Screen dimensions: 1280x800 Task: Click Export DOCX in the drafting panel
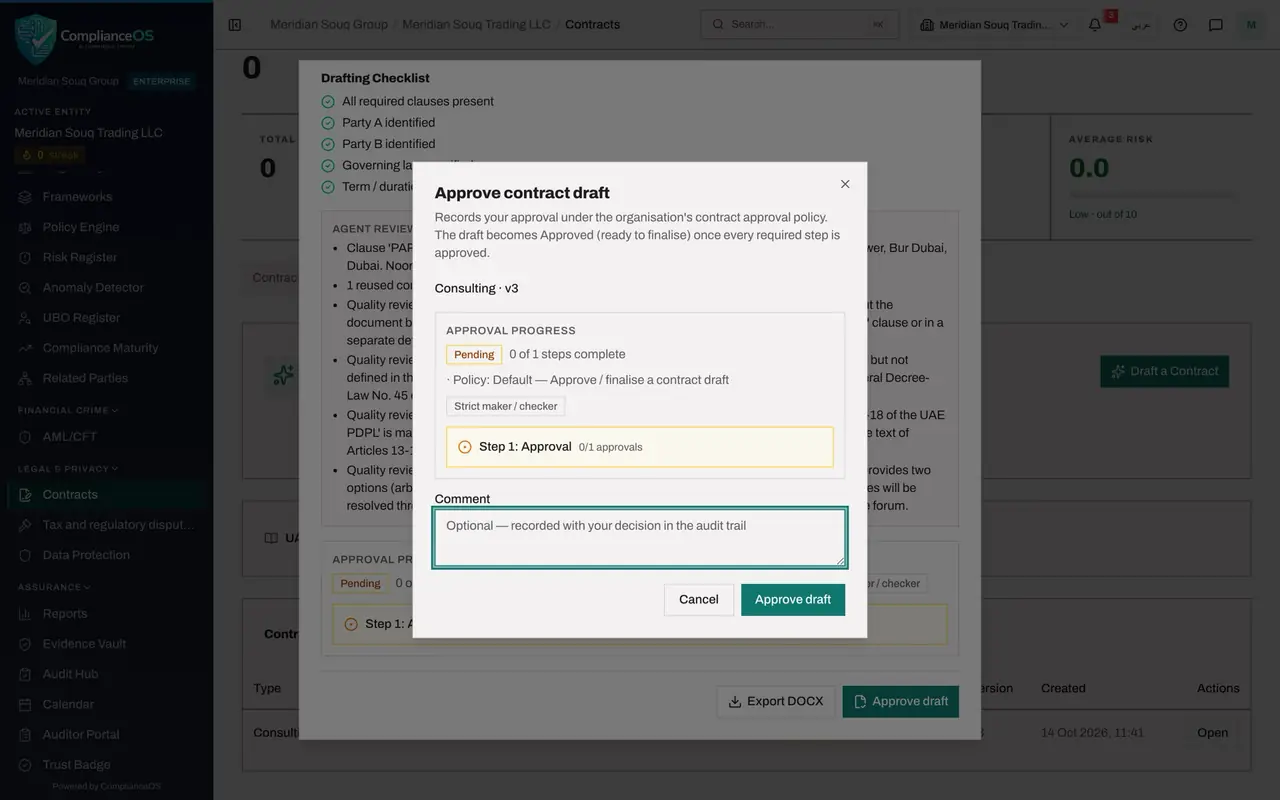pyautogui.click(x=776, y=702)
